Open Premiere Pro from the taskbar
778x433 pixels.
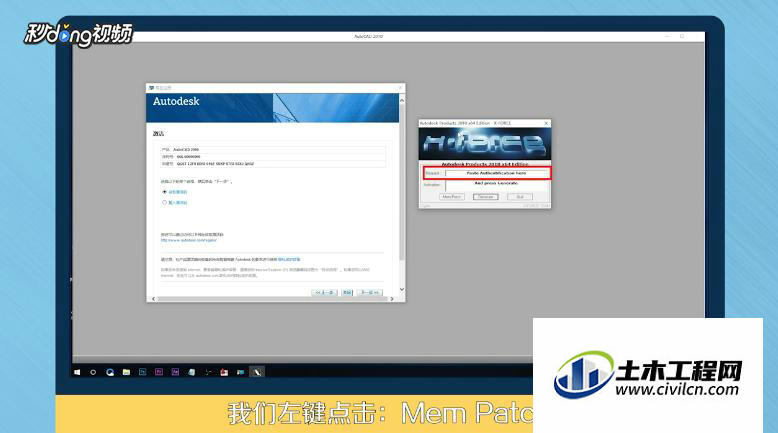pos(159,372)
